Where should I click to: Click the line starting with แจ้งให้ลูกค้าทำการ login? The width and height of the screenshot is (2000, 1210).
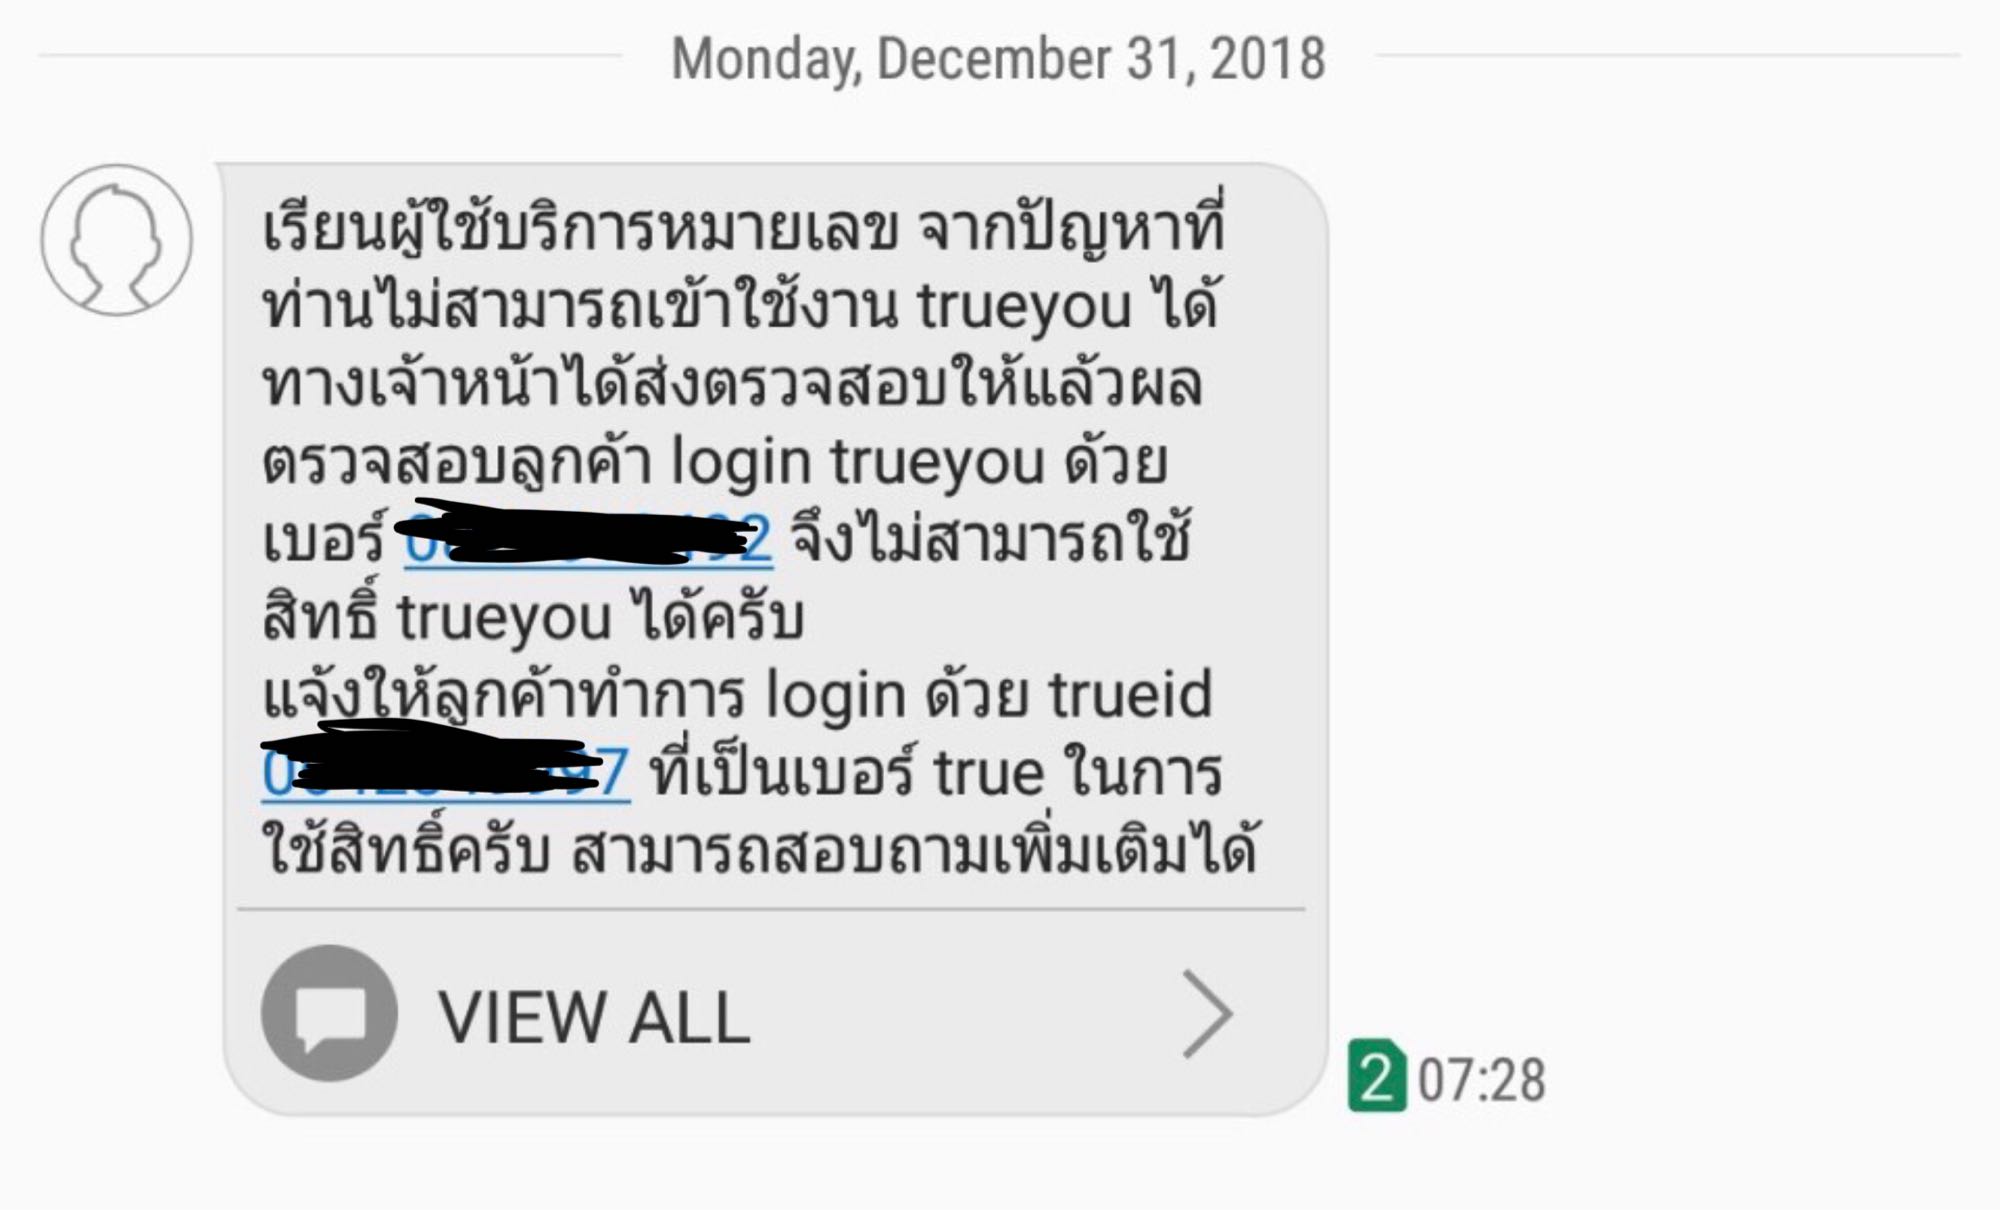point(737,695)
